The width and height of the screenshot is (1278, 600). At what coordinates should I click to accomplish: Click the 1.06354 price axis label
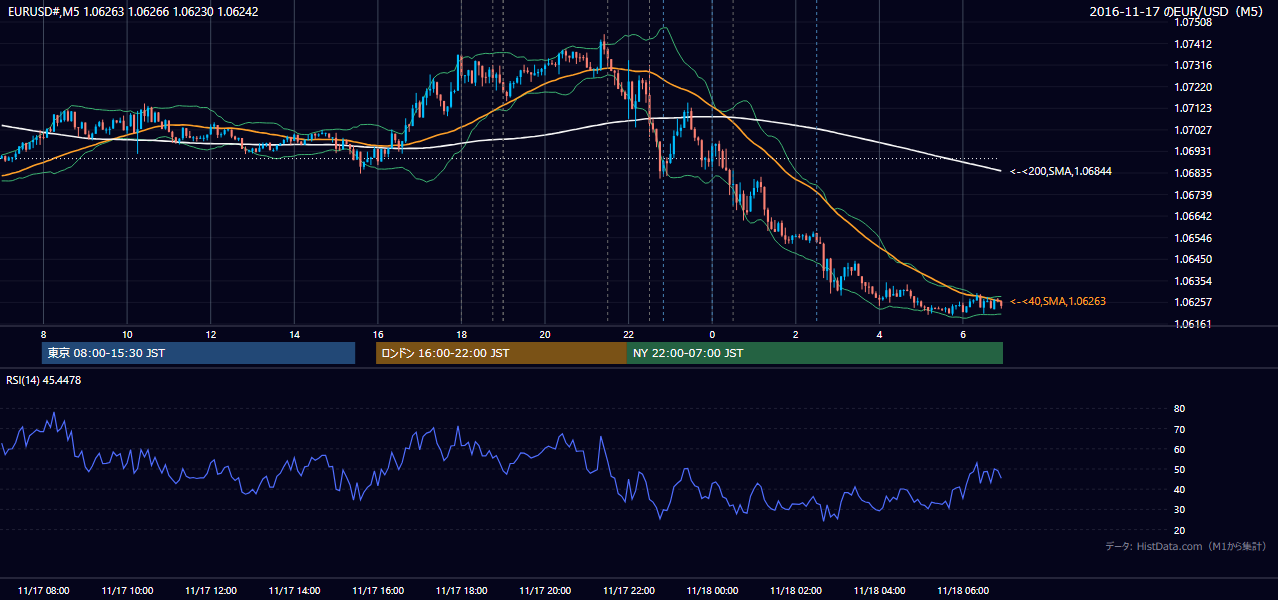tap(1192, 281)
